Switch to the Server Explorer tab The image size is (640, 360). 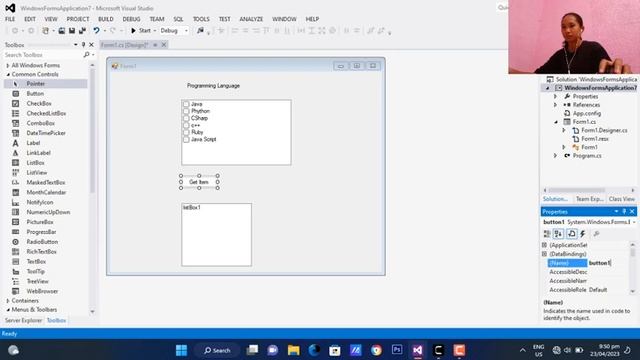[23, 320]
